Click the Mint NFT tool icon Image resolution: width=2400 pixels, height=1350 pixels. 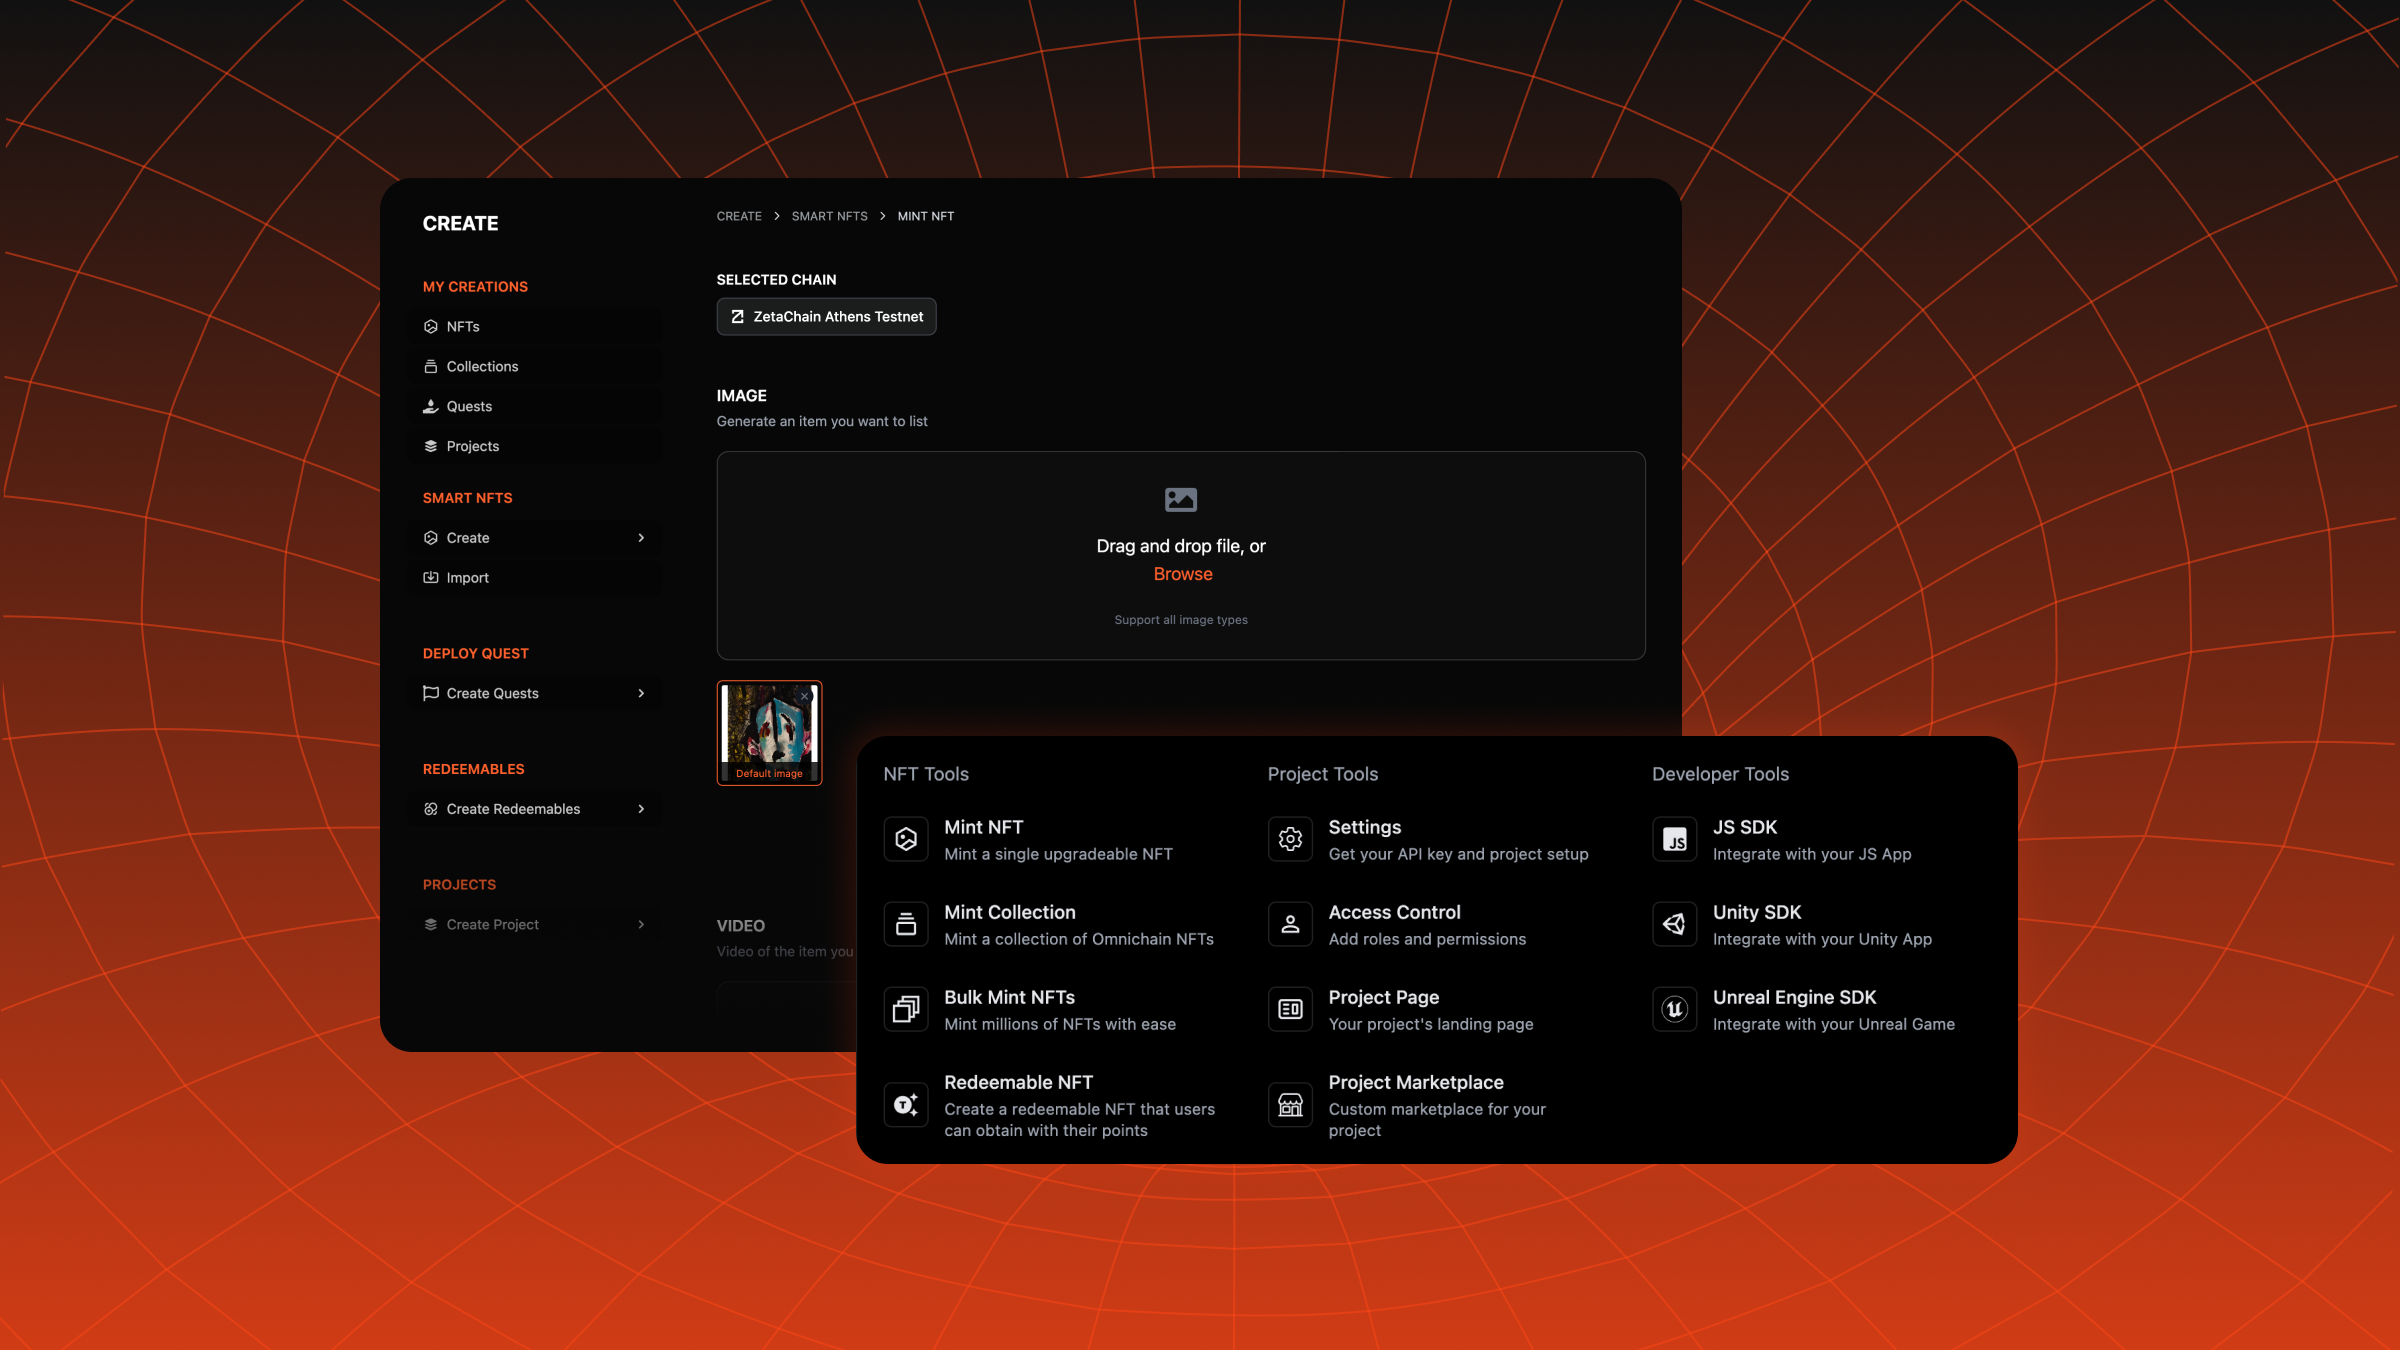click(906, 839)
